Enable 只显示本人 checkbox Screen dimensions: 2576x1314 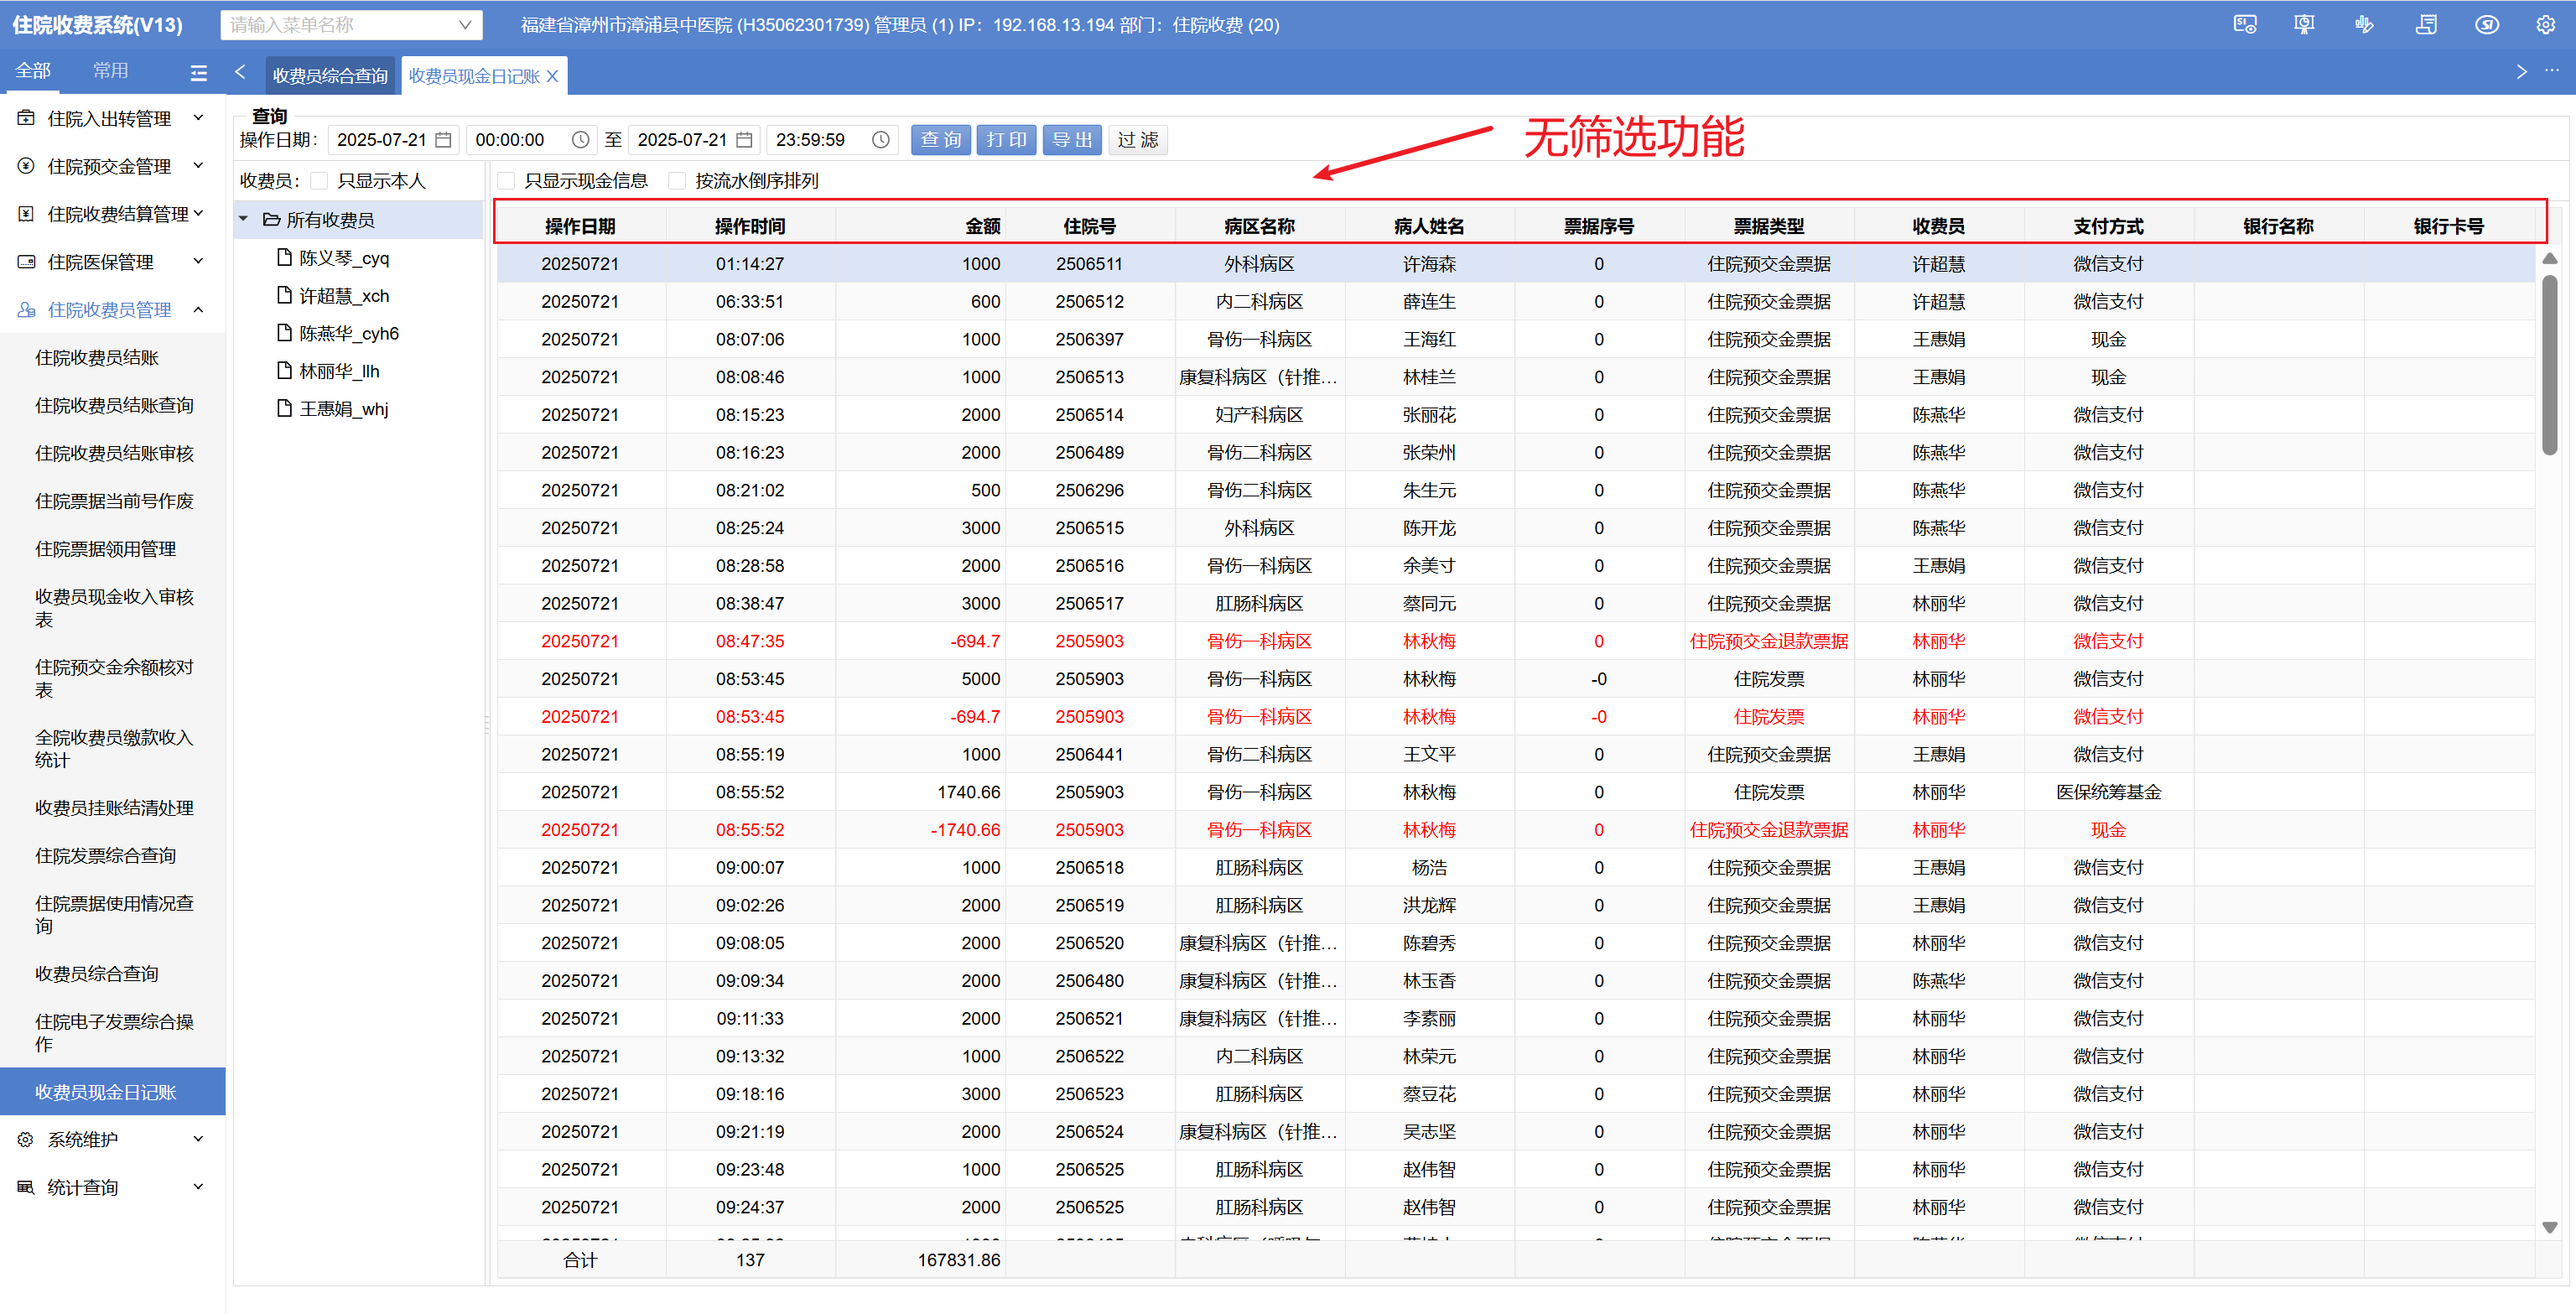(320, 181)
